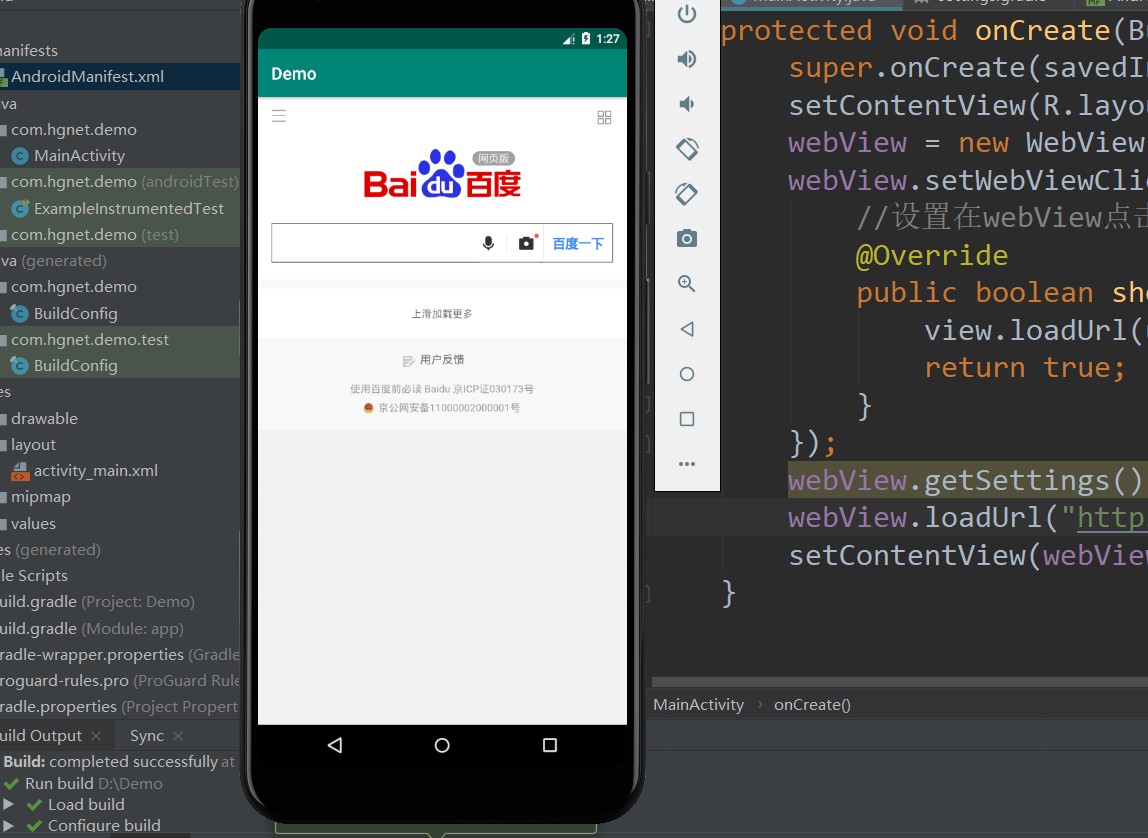Click the MainActivity class icon in project tree
Screen dimensions: 1148x838
pyautogui.click(x=20, y=156)
